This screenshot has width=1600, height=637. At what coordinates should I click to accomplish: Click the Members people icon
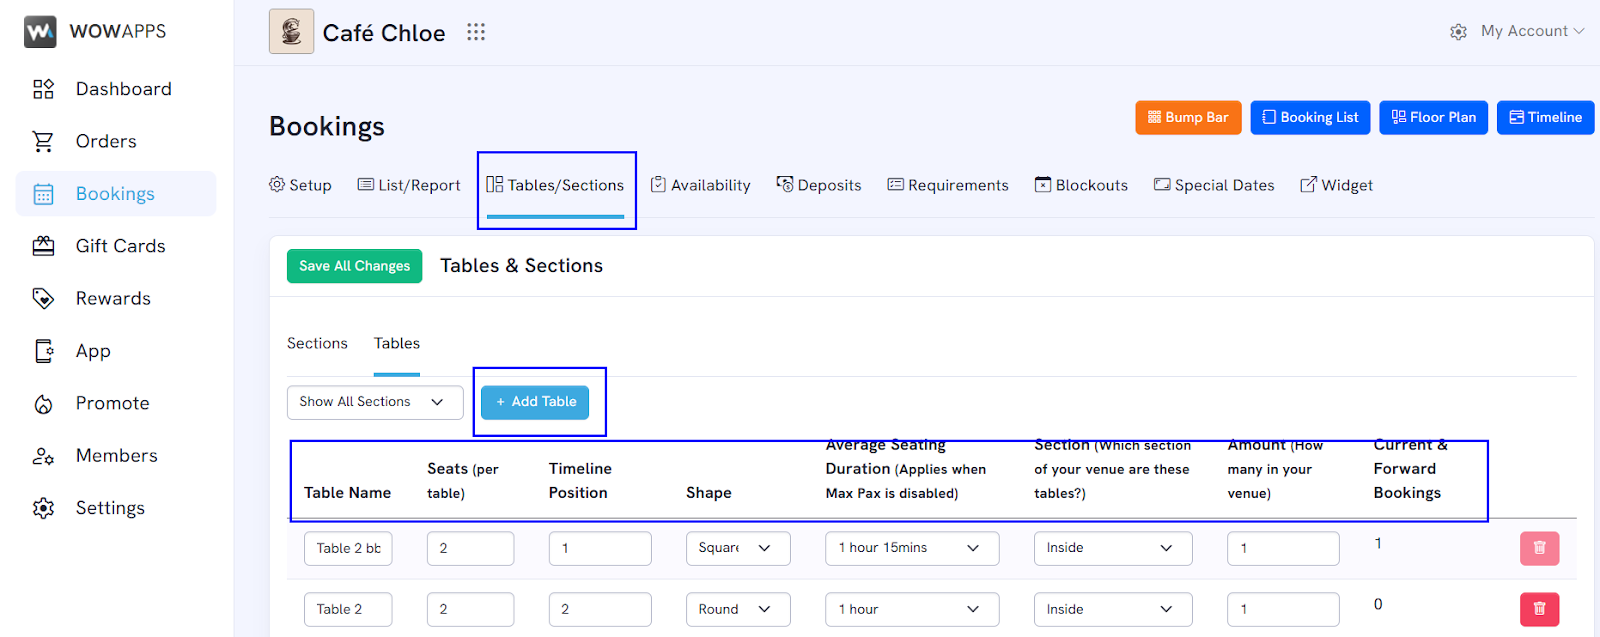(x=43, y=456)
